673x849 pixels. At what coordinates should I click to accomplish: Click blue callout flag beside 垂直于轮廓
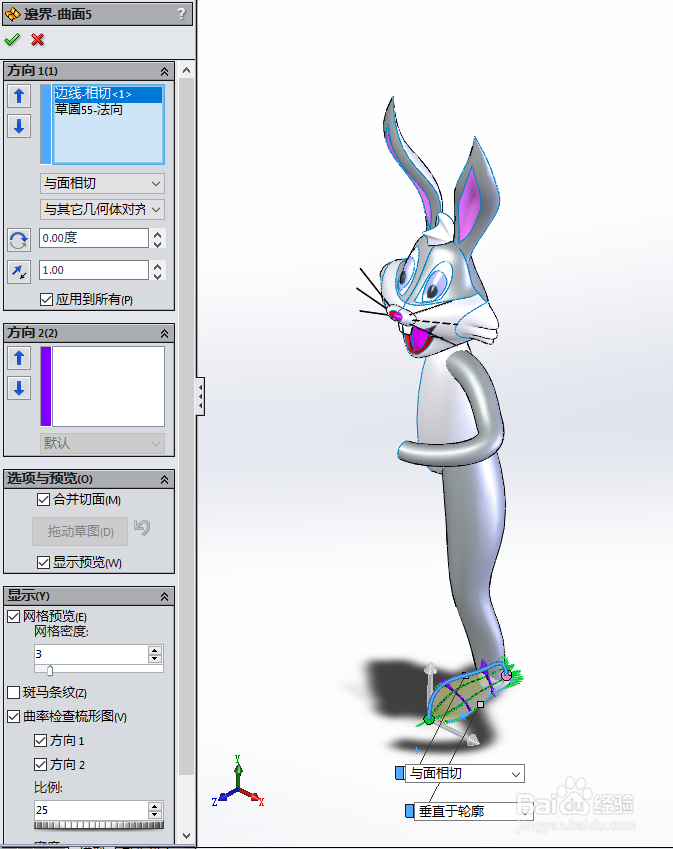(x=410, y=811)
